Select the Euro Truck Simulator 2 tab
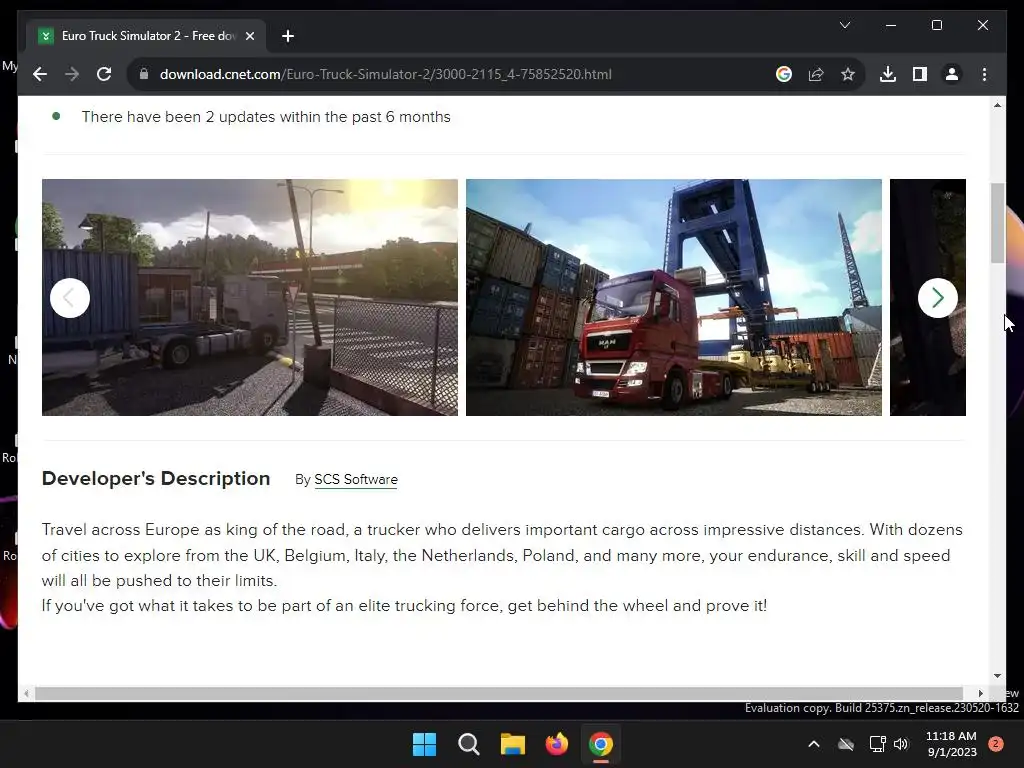Image resolution: width=1024 pixels, height=768 pixels. click(146, 36)
